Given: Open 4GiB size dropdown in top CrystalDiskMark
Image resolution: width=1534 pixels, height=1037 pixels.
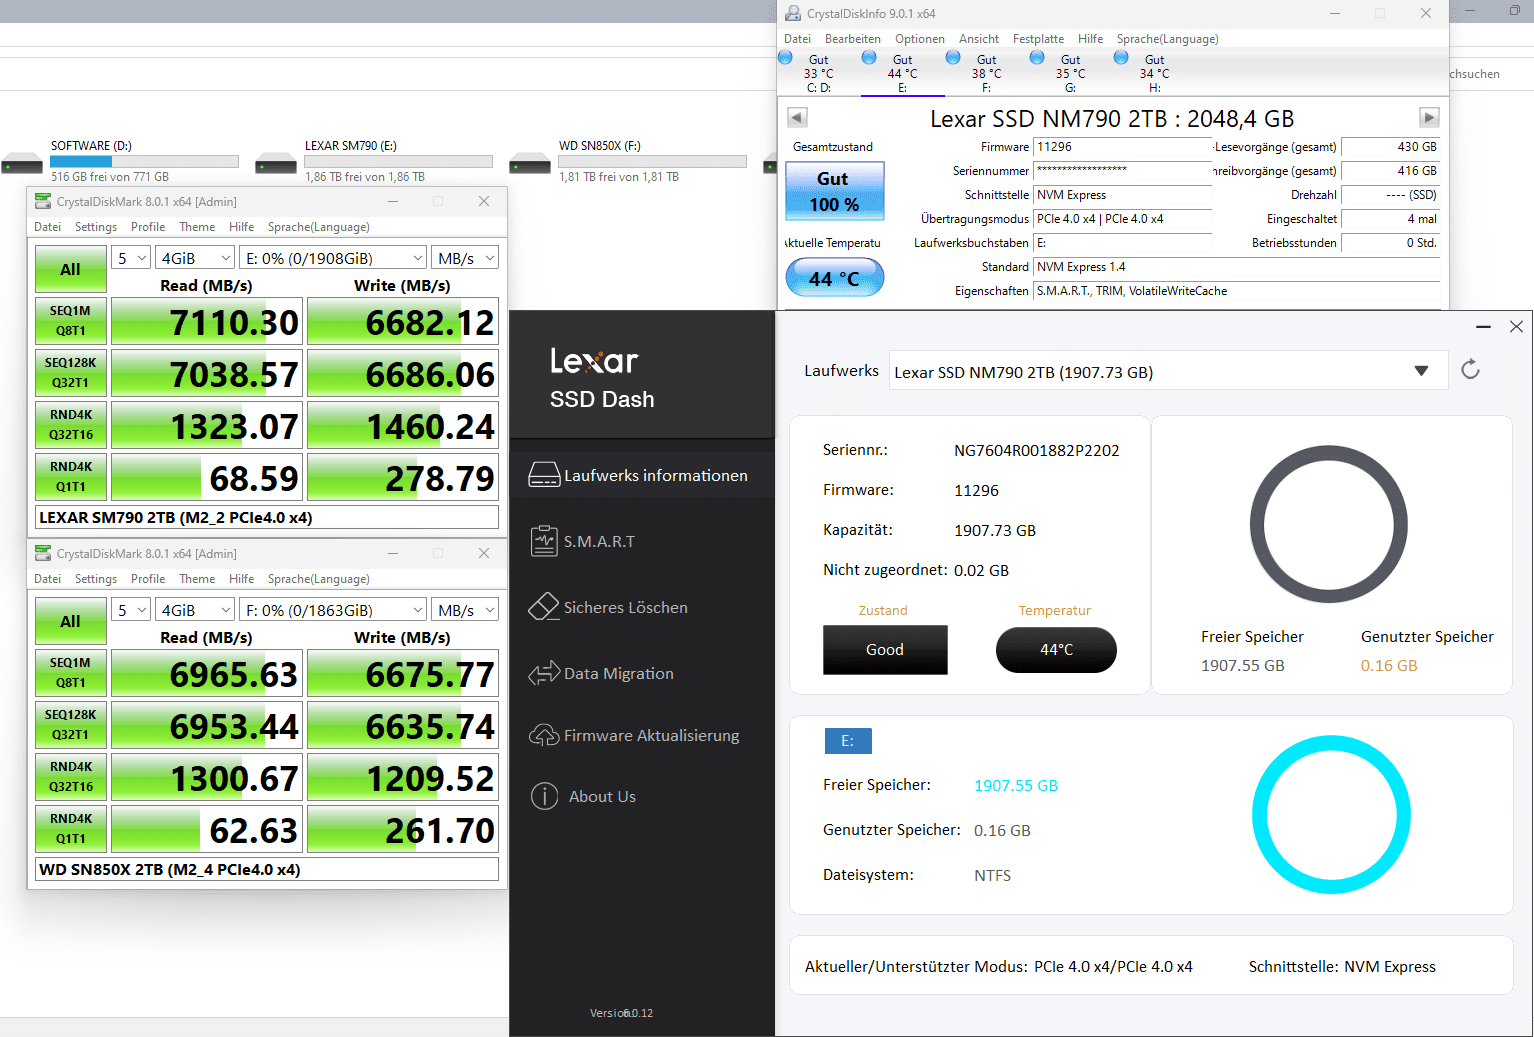Looking at the screenshot, I should [195, 258].
